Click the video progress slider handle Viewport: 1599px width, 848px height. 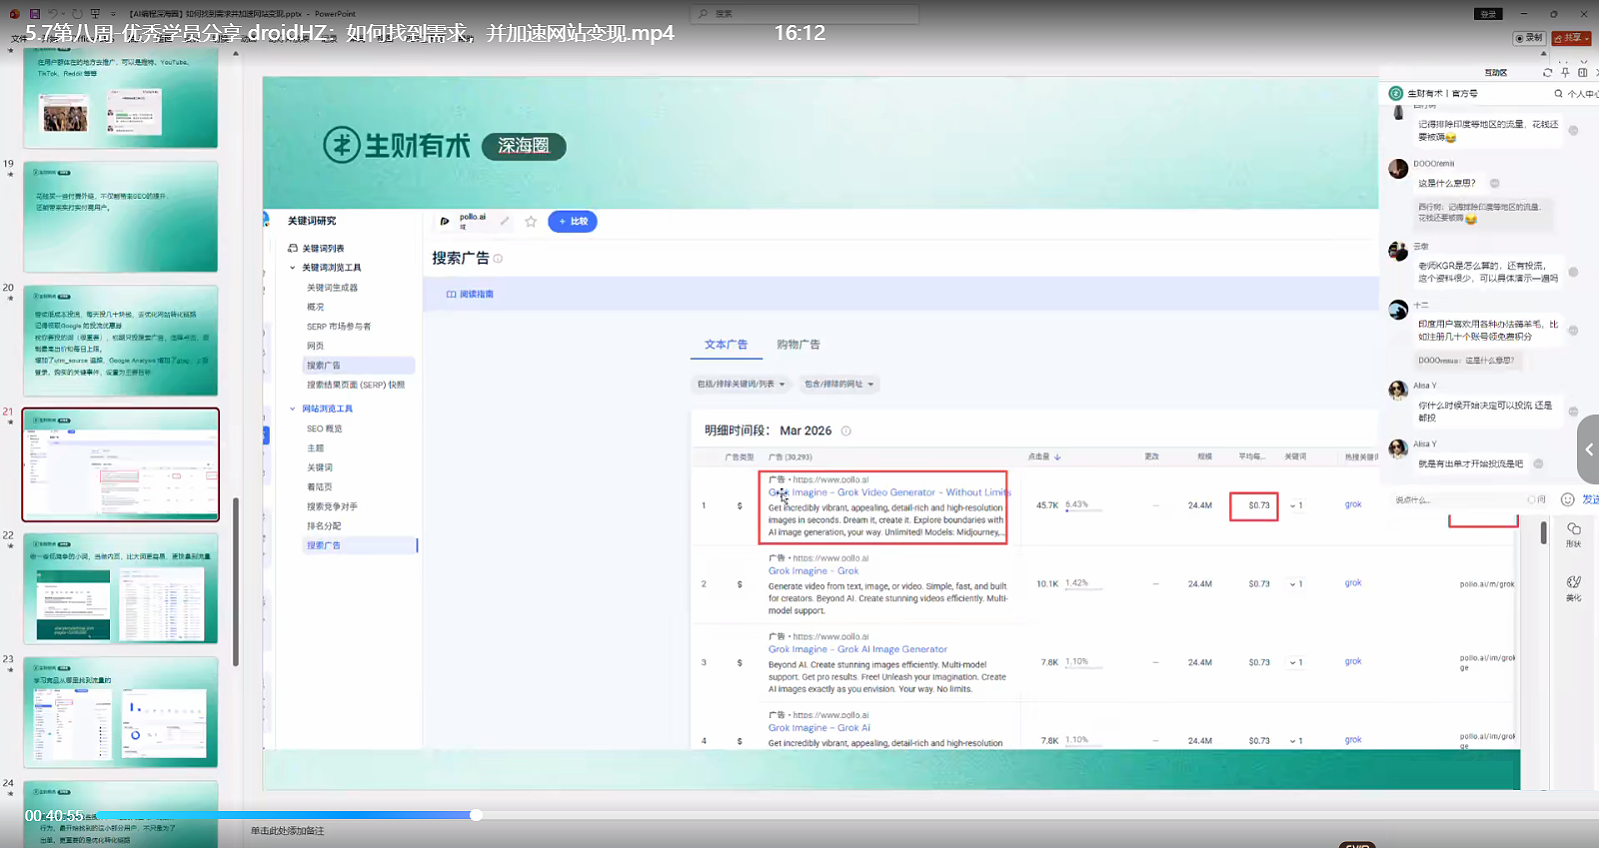tap(476, 815)
